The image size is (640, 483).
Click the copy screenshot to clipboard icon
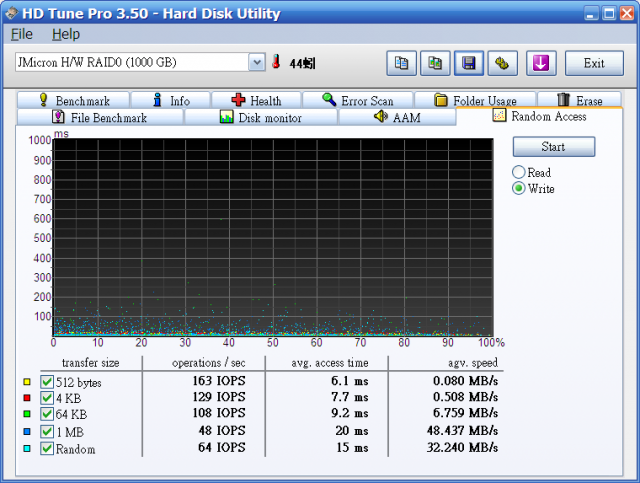(x=435, y=63)
